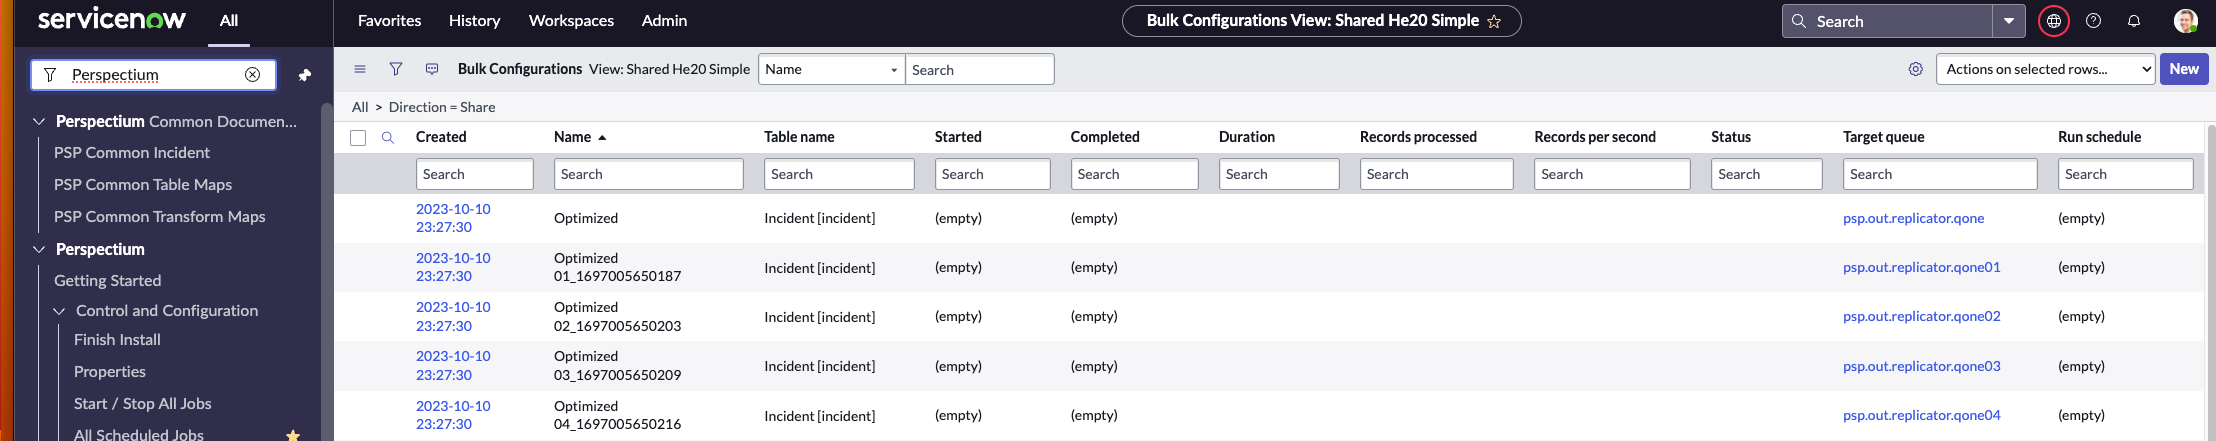This screenshot has width=2216, height=441.
Task: Click the Direction = Share breadcrumb
Action: pyautogui.click(x=442, y=107)
